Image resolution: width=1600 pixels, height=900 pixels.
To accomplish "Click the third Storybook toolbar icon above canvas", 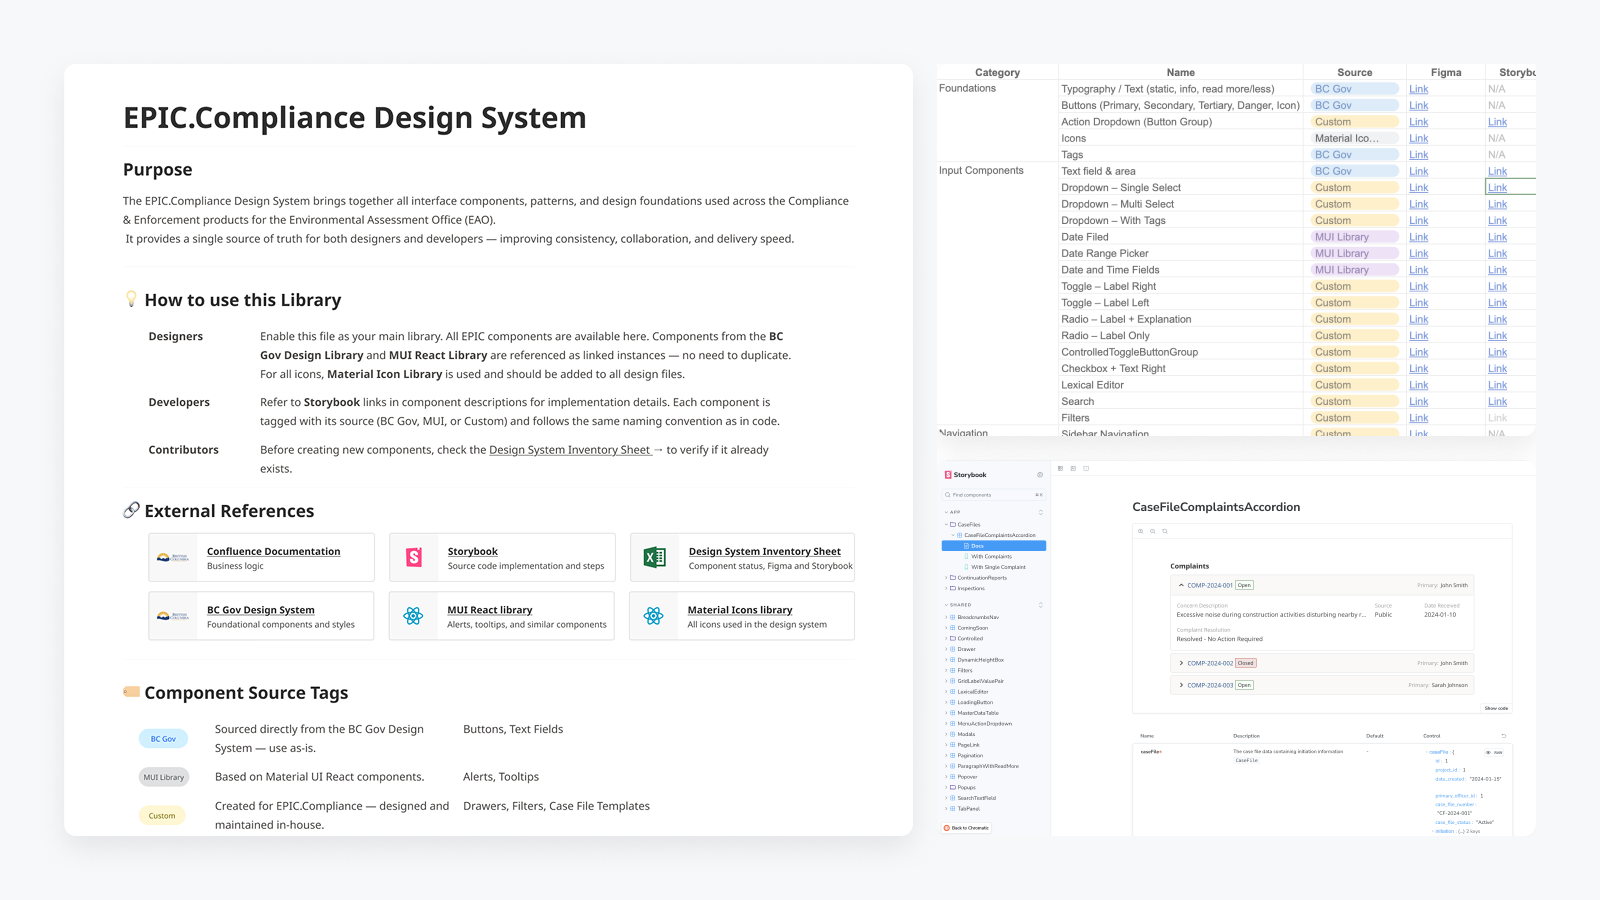I will tap(1086, 468).
